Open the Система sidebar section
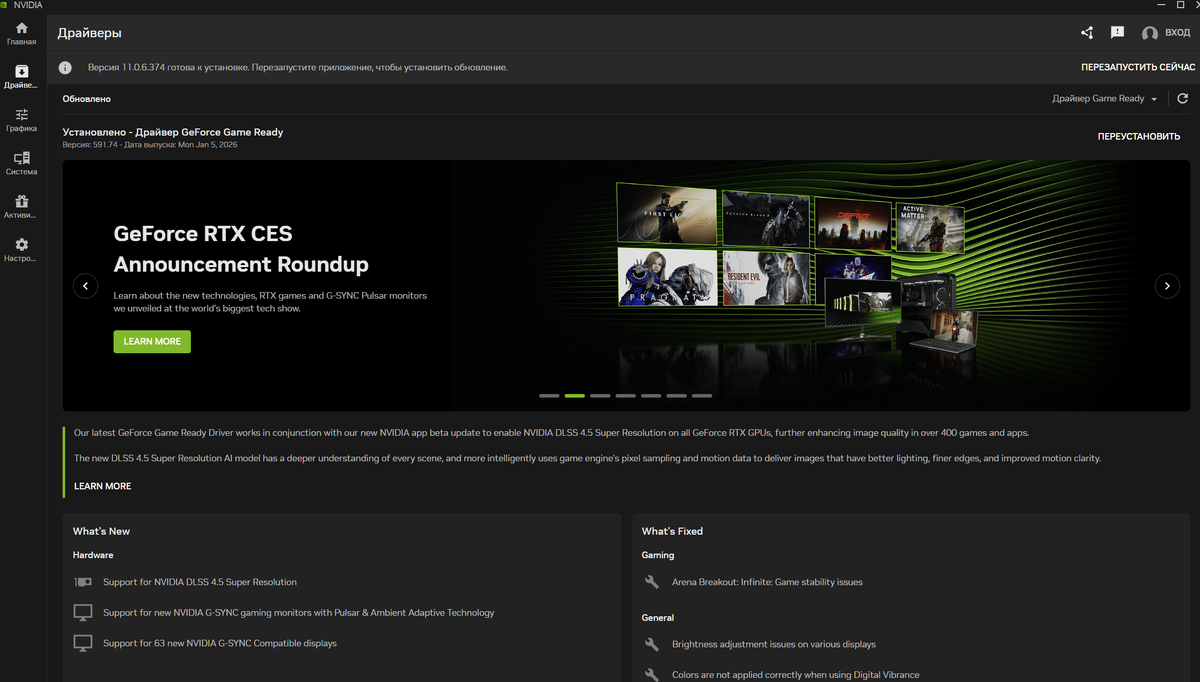The width and height of the screenshot is (1200, 682). click(x=22, y=163)
